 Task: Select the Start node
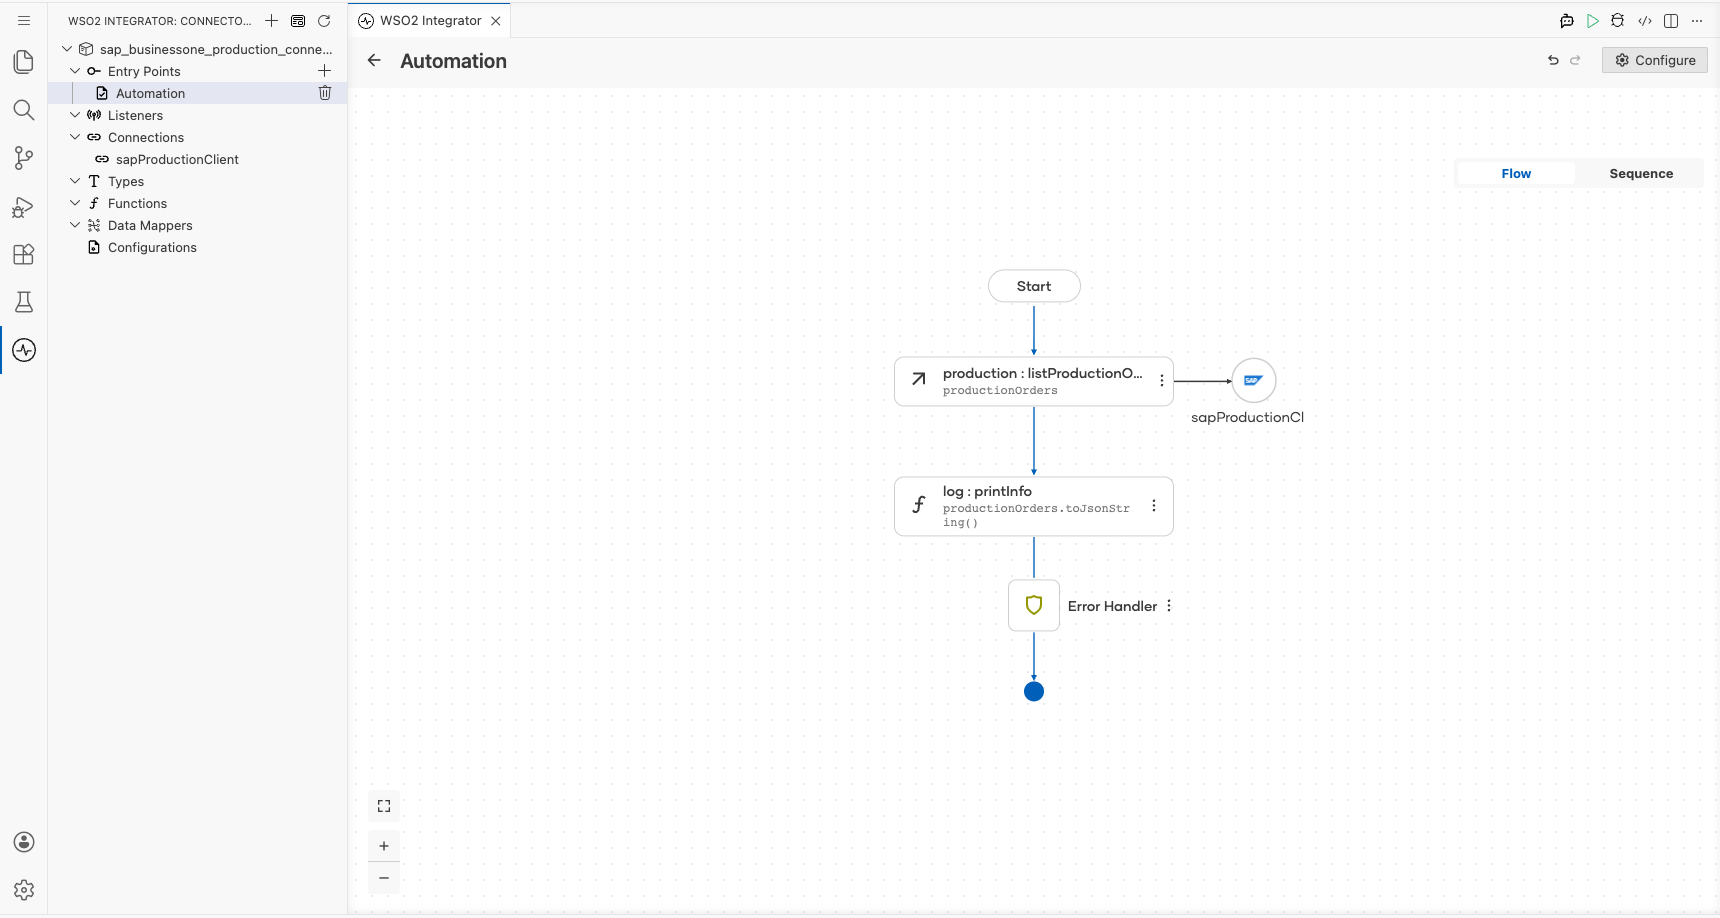click(1034, 286)
